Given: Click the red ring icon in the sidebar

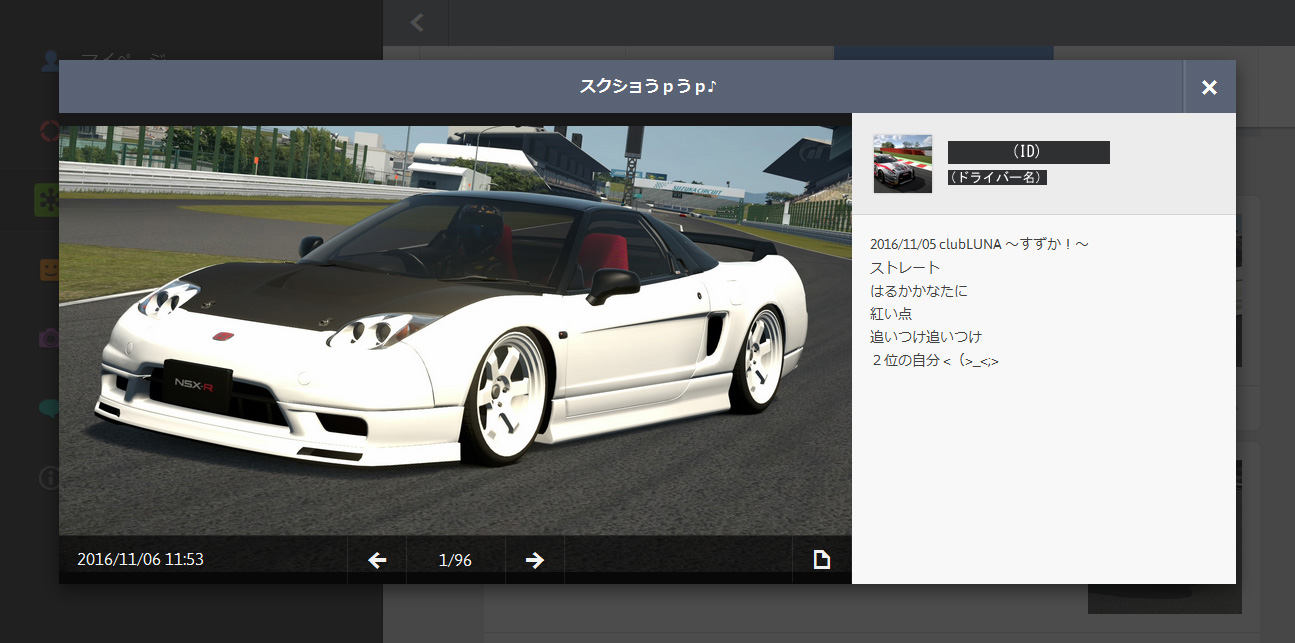Looking at the screenshot, I should pos(50,130).
